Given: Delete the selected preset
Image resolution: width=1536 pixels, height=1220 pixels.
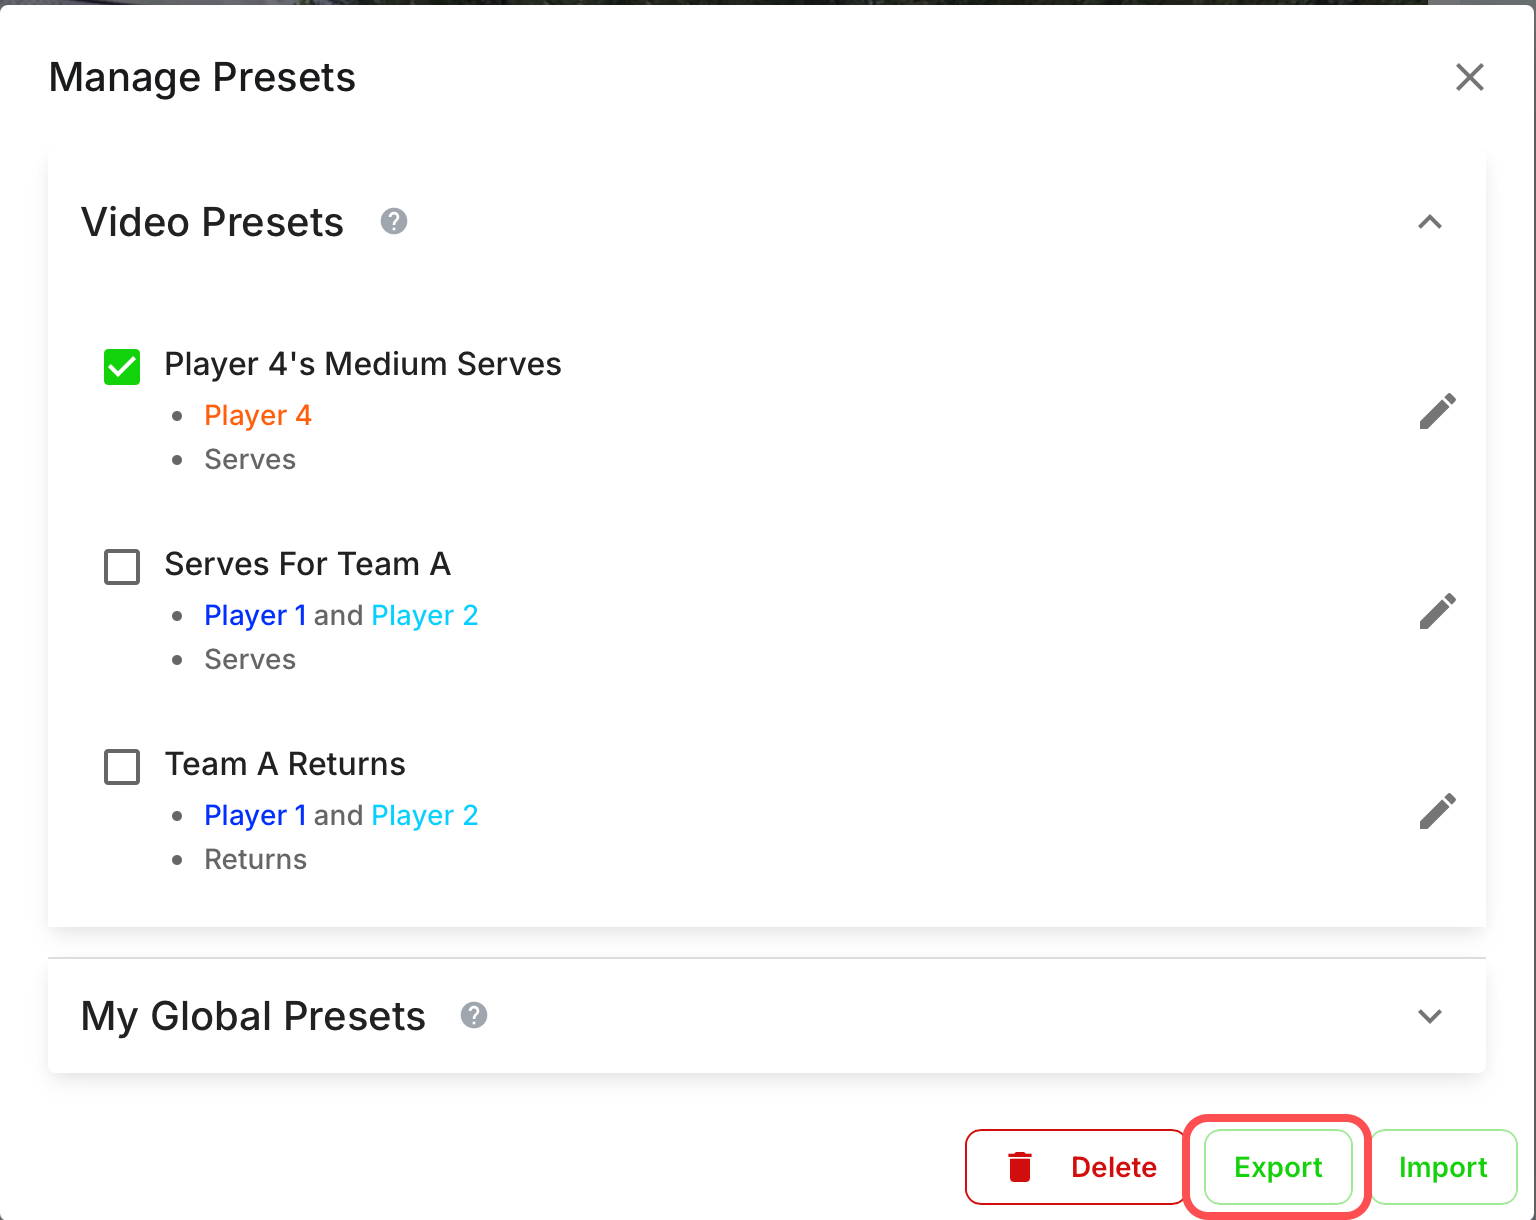Looking at the screenshot, I should pos(1075,1167).
